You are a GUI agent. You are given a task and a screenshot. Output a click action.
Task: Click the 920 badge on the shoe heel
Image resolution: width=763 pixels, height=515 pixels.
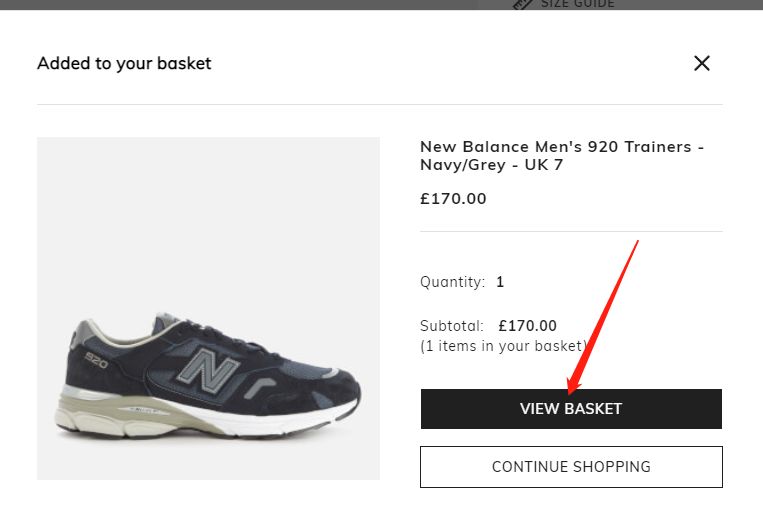coord(95,360)
